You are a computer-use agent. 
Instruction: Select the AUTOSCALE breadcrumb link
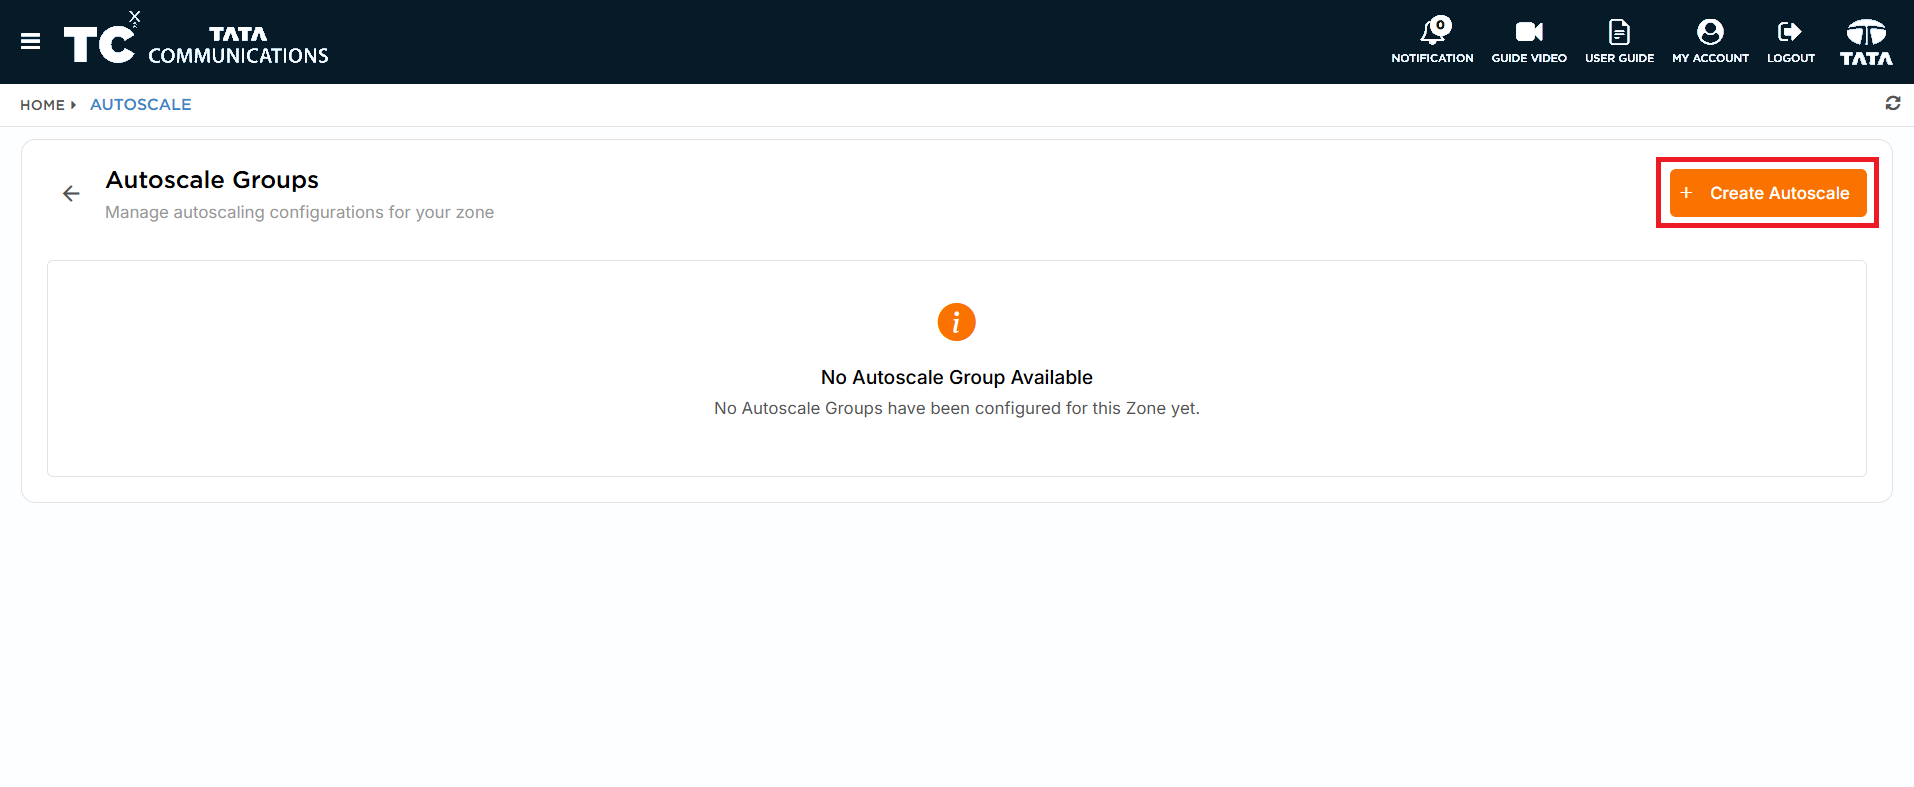[141, 104]
